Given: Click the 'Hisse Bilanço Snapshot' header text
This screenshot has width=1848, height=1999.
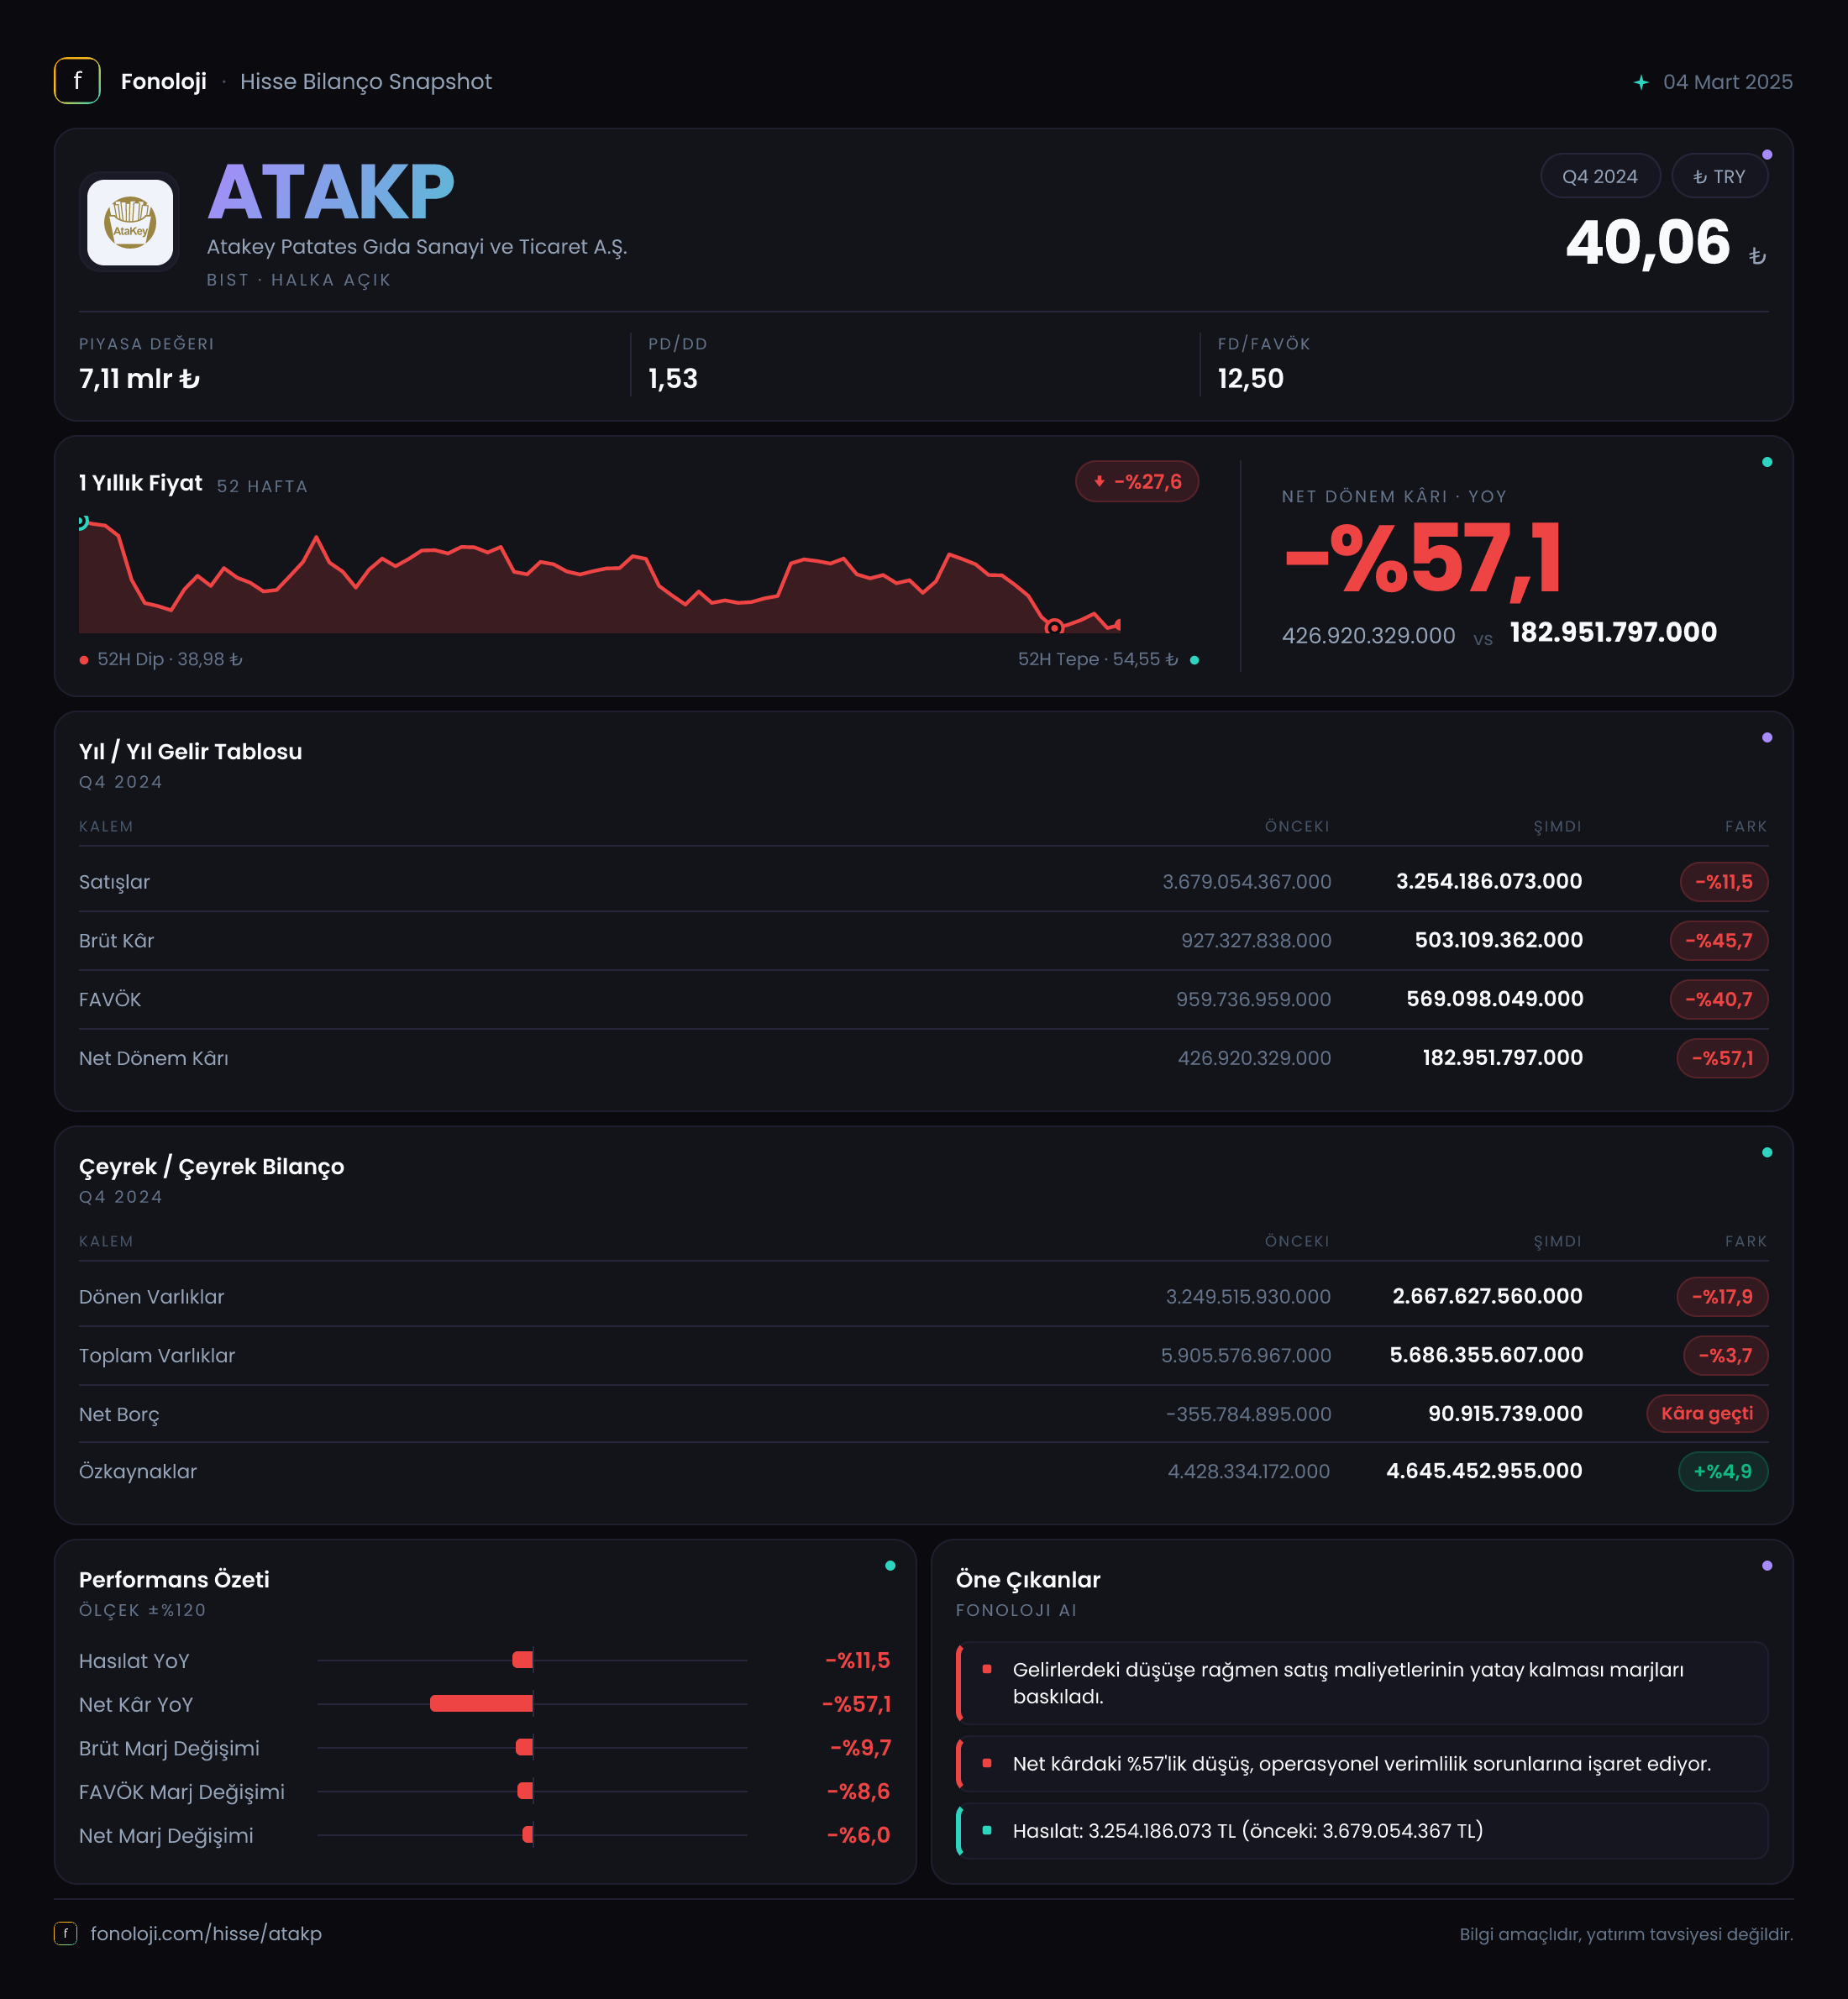Looking at the screenshot, I should coord(366,81).
